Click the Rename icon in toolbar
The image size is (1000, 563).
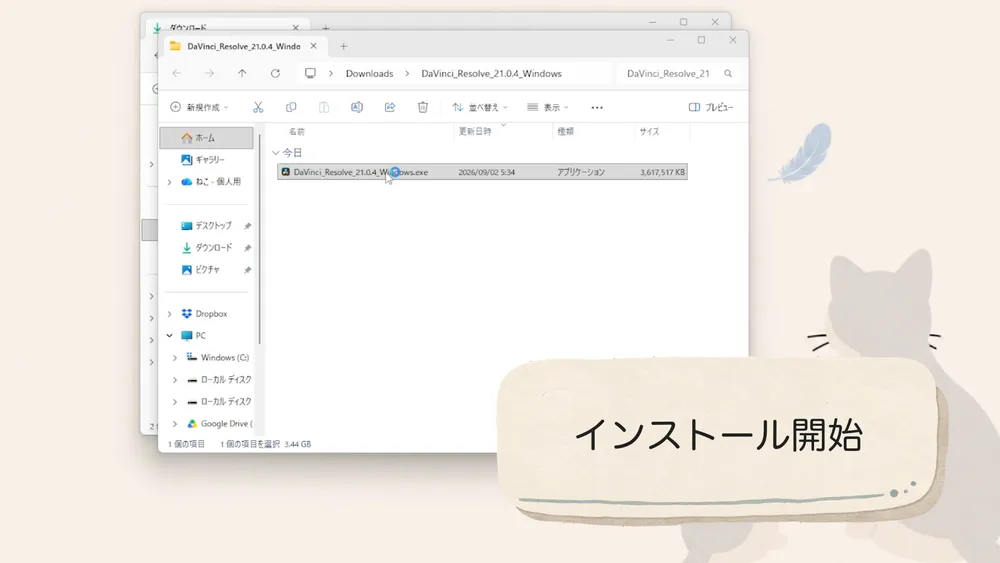[357, 107]
